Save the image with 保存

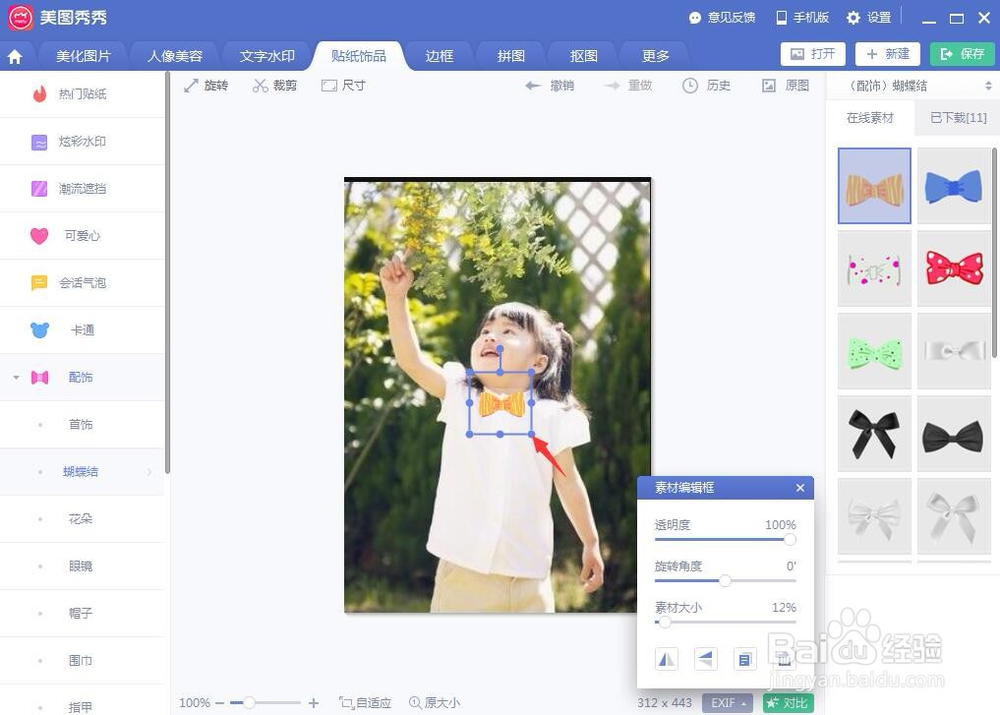961,54
